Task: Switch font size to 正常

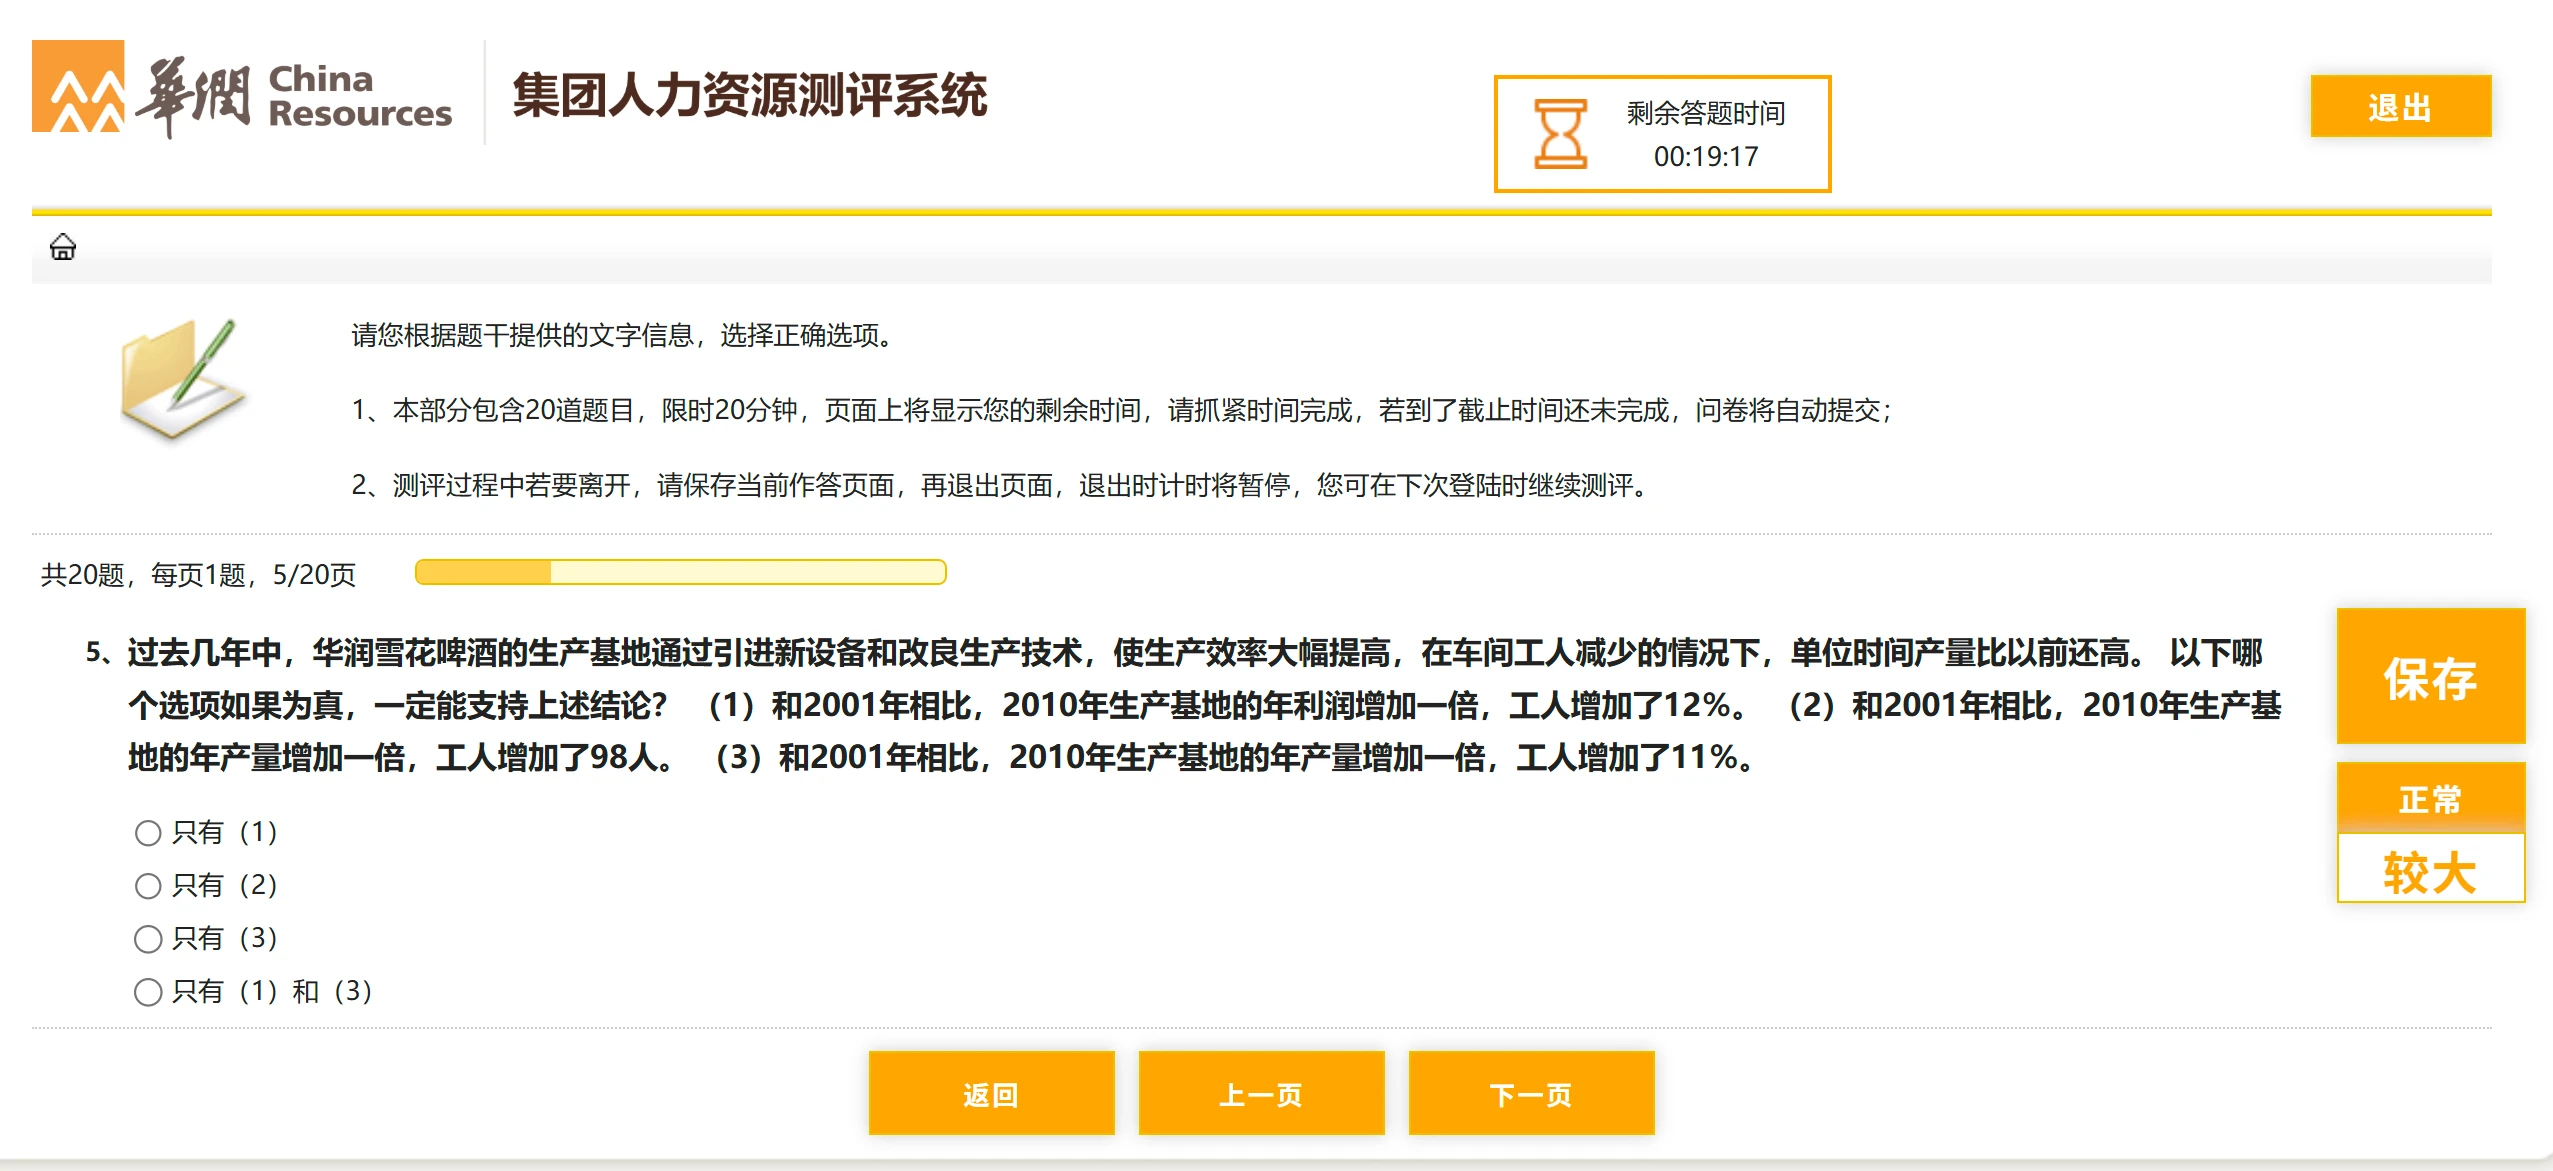Action: 2430,799
